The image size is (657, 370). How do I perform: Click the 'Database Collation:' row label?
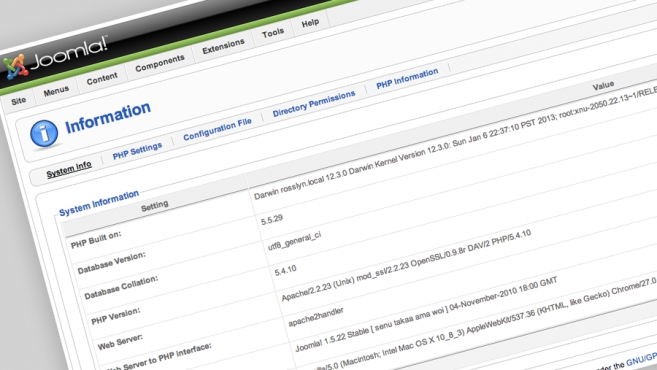click(x=121, y=288)
